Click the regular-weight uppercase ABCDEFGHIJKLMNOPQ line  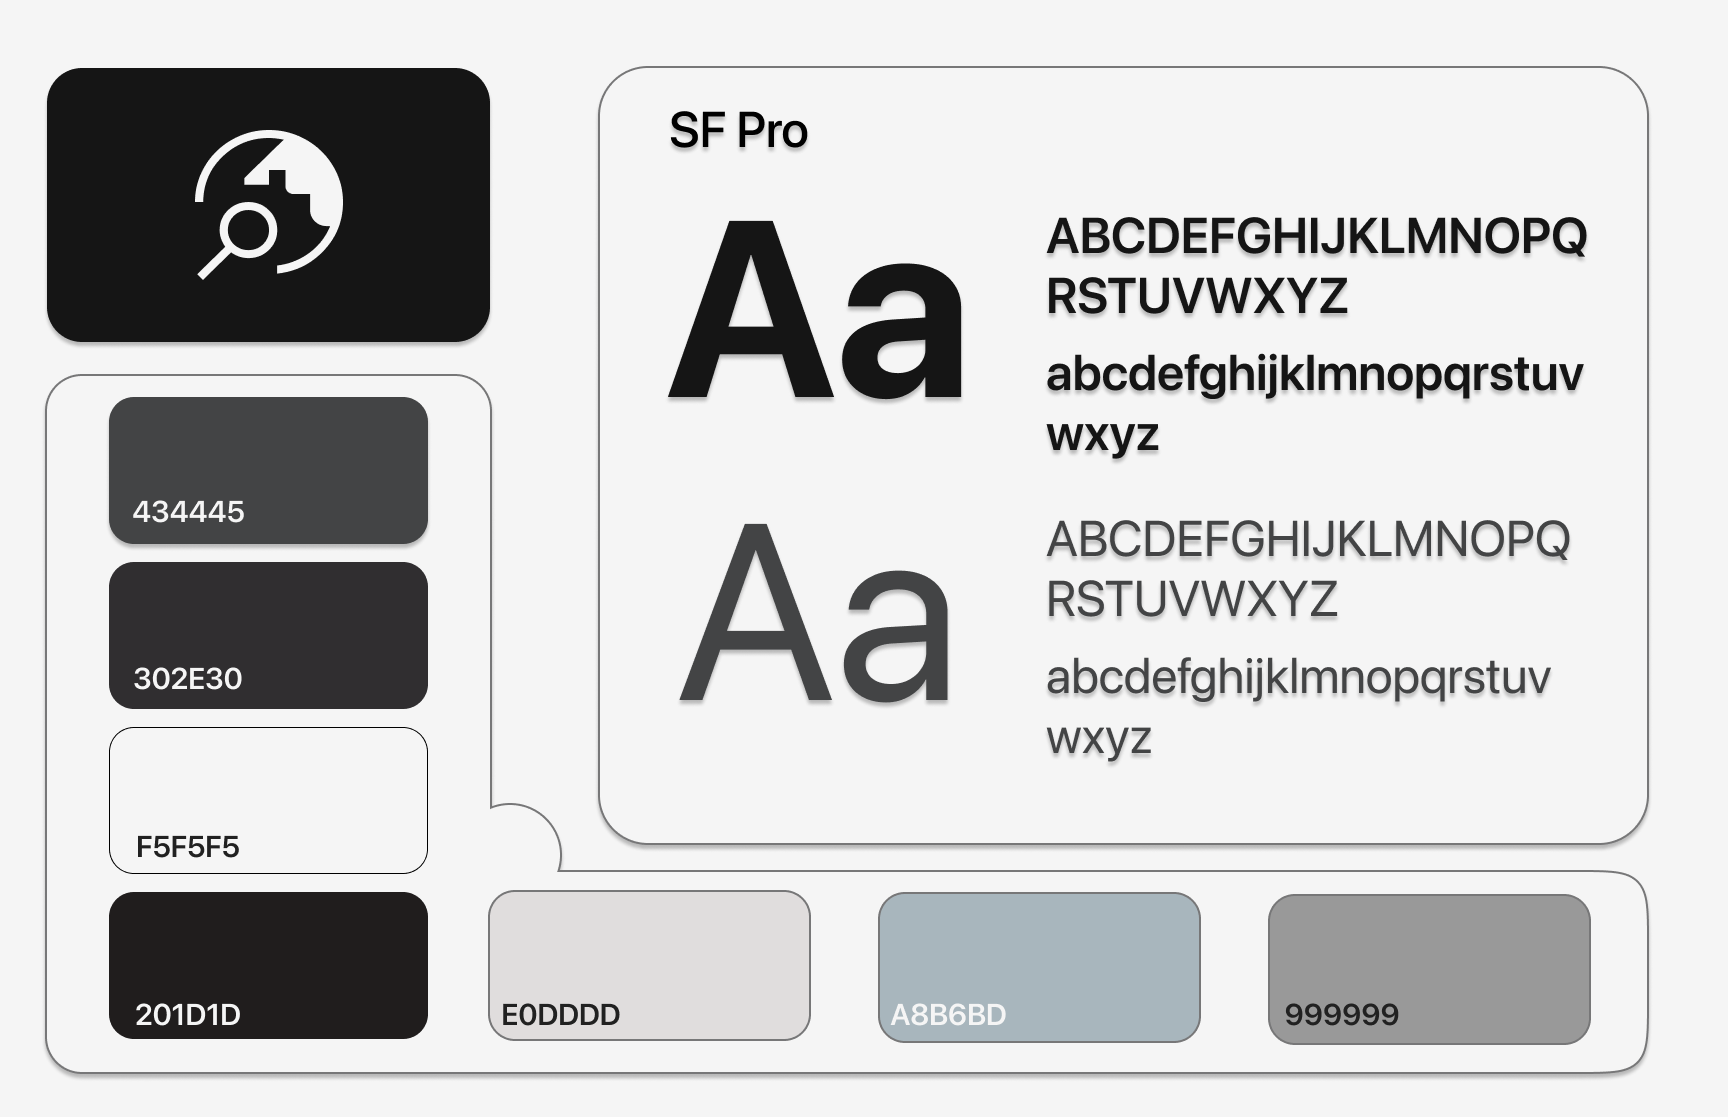point(1308,540)
